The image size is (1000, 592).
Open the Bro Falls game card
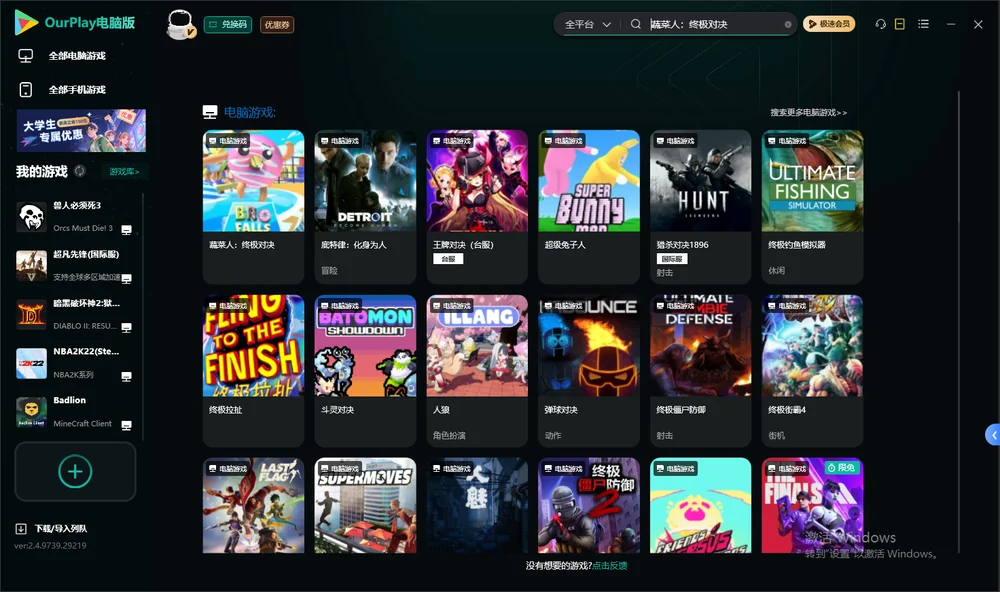click(x=253, y=207)
